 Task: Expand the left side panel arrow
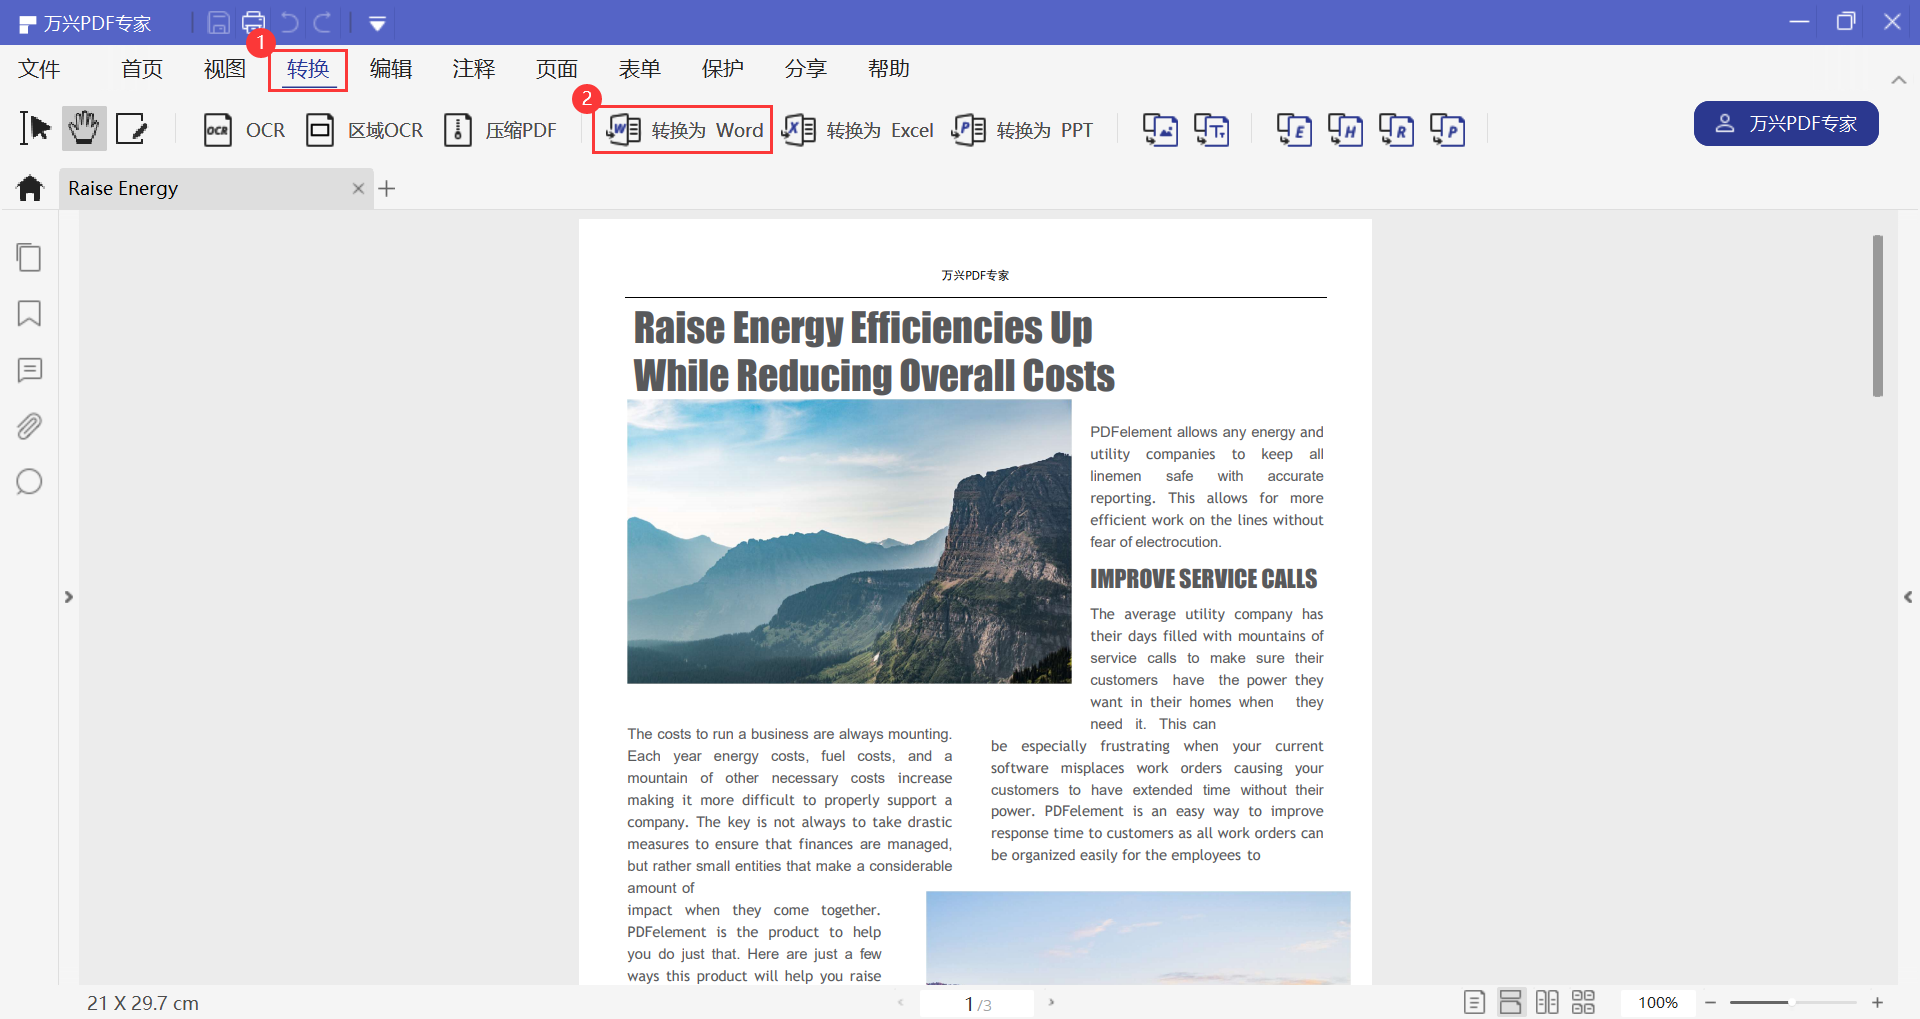pos(69,597)
